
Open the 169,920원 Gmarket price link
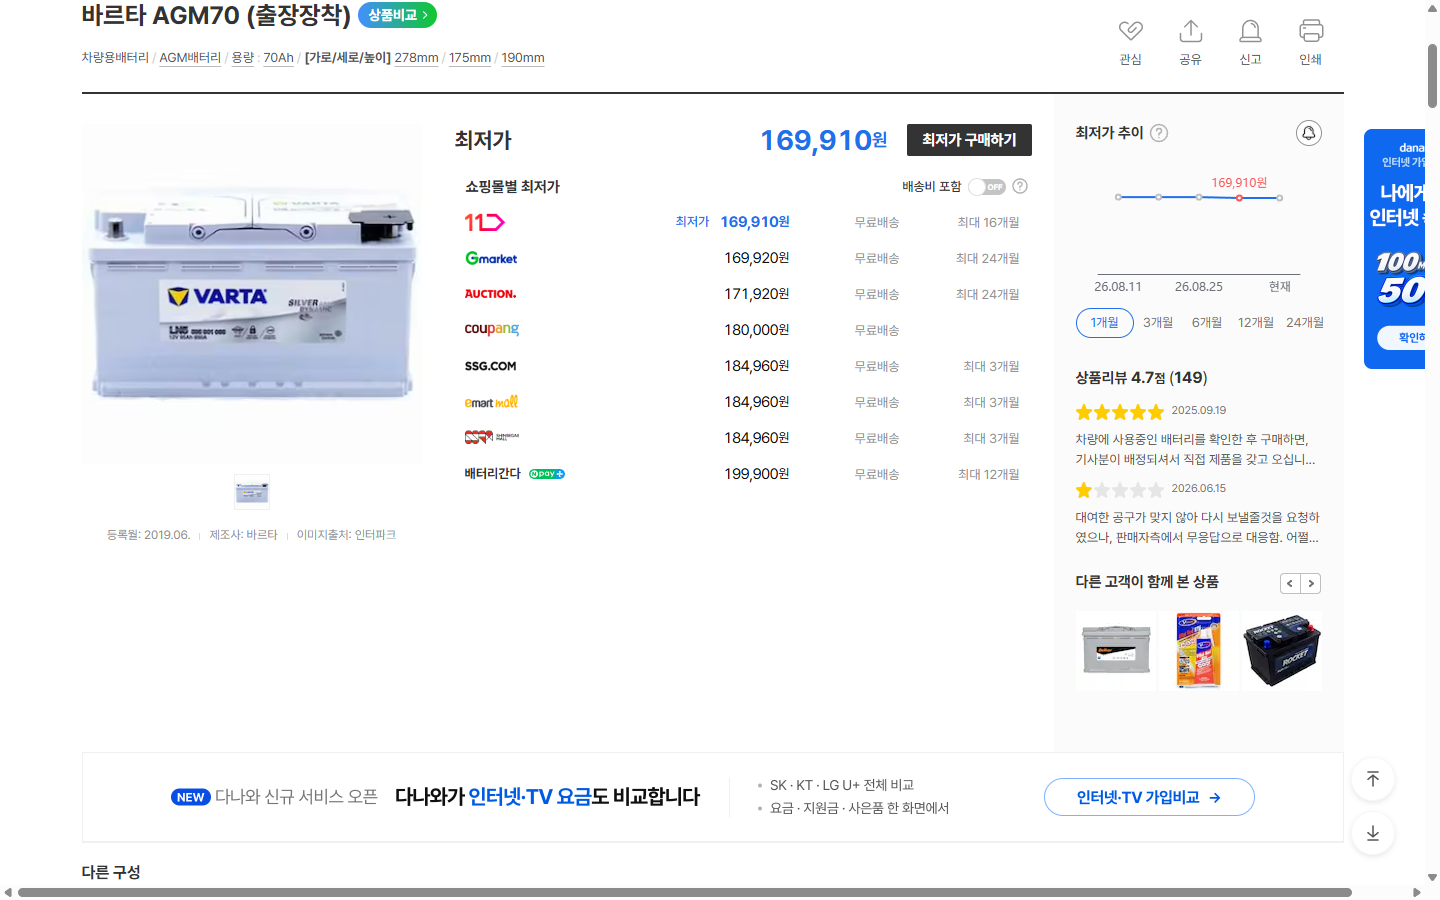tap(757, 258)
